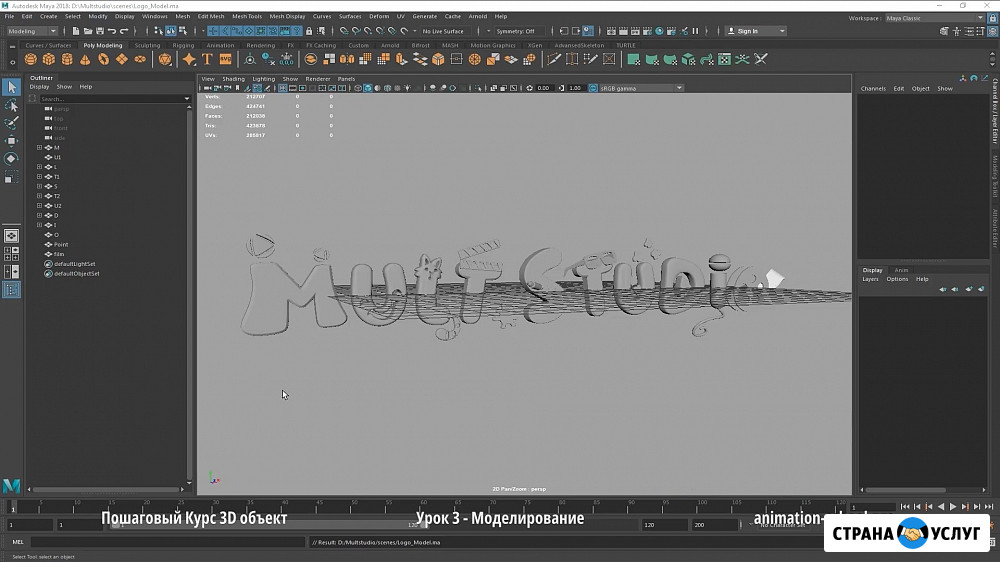Expand the L node in Outliner

pos(40,166)
